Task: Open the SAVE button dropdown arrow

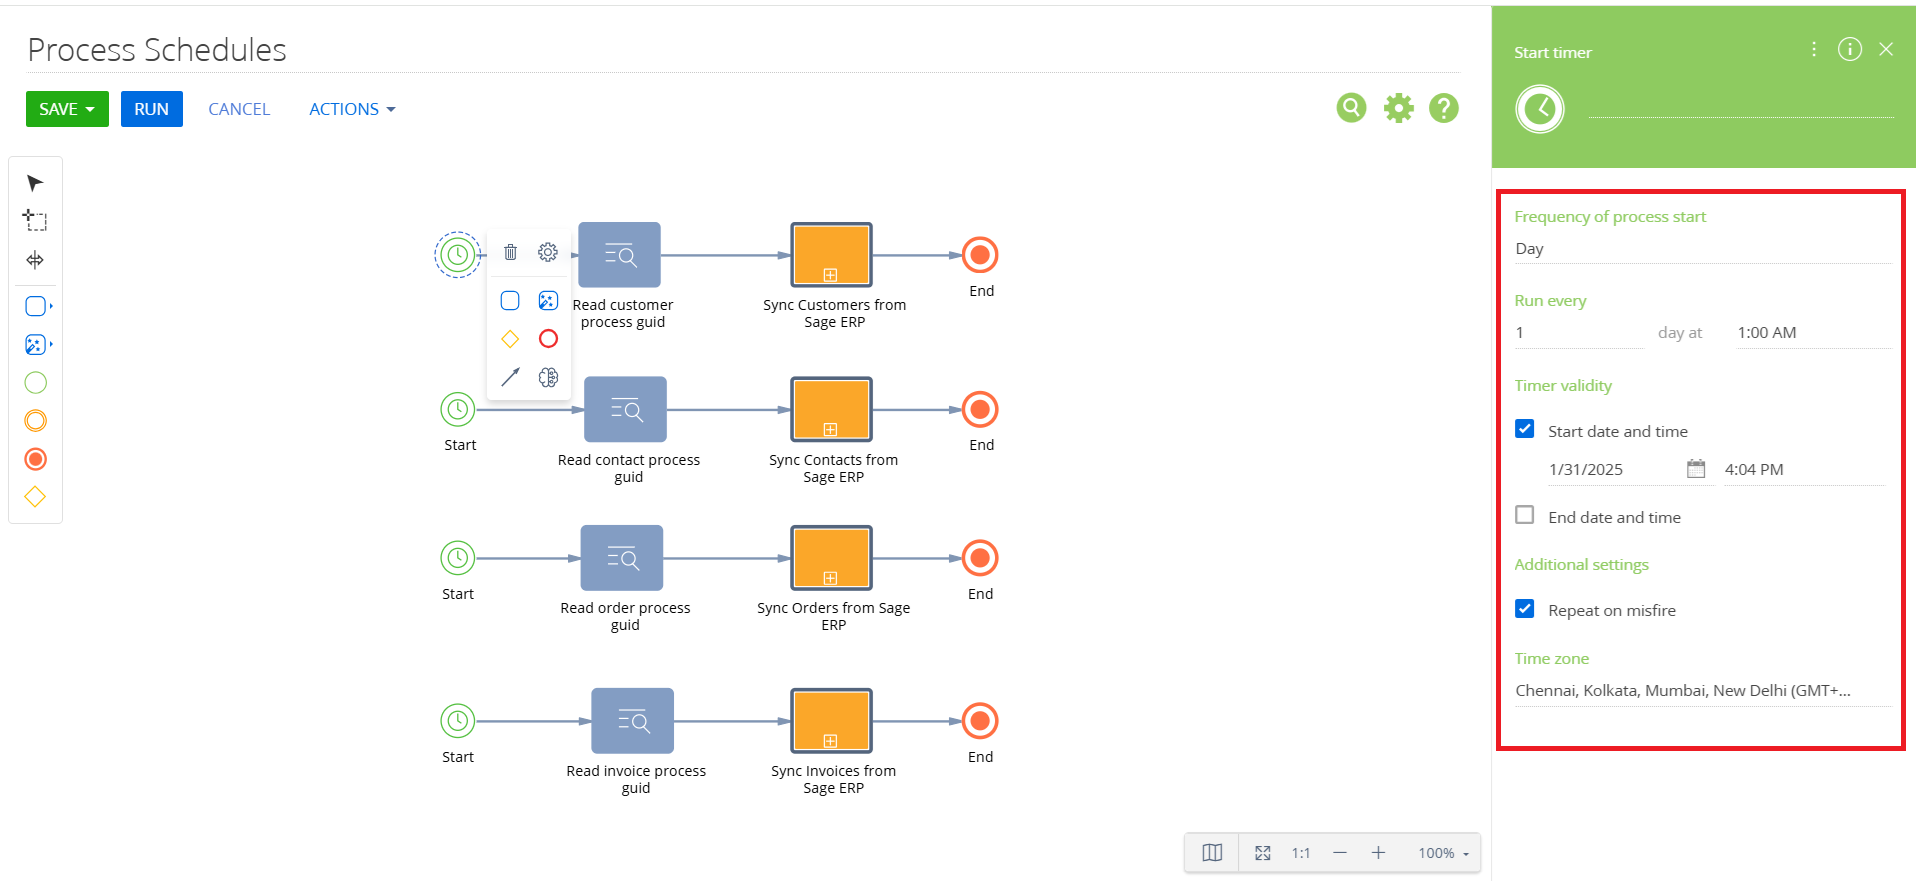Action: pyautogui.click(x=91, y=109)
